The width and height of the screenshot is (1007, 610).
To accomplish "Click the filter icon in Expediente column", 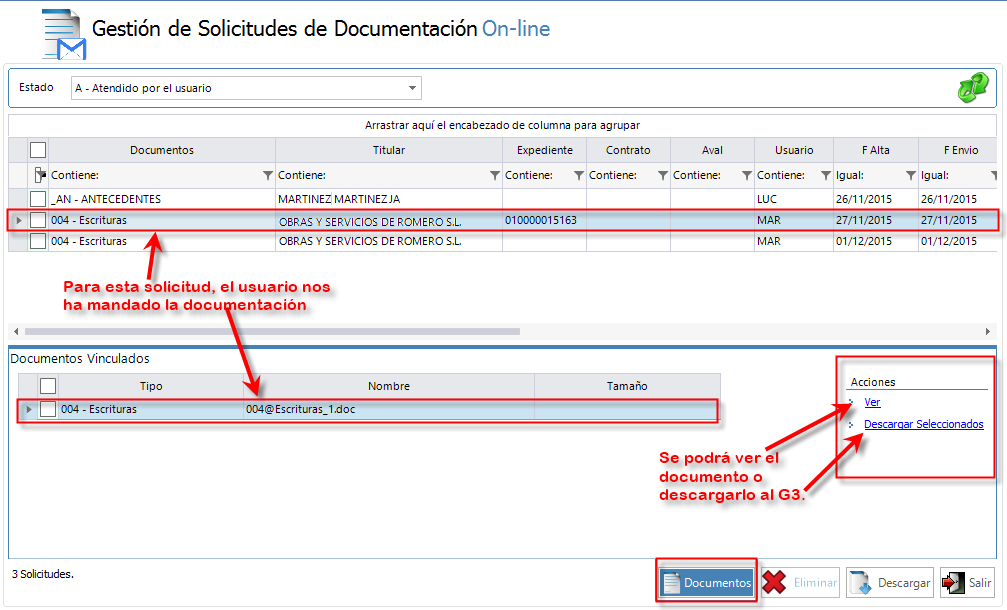I will point(579,176).
